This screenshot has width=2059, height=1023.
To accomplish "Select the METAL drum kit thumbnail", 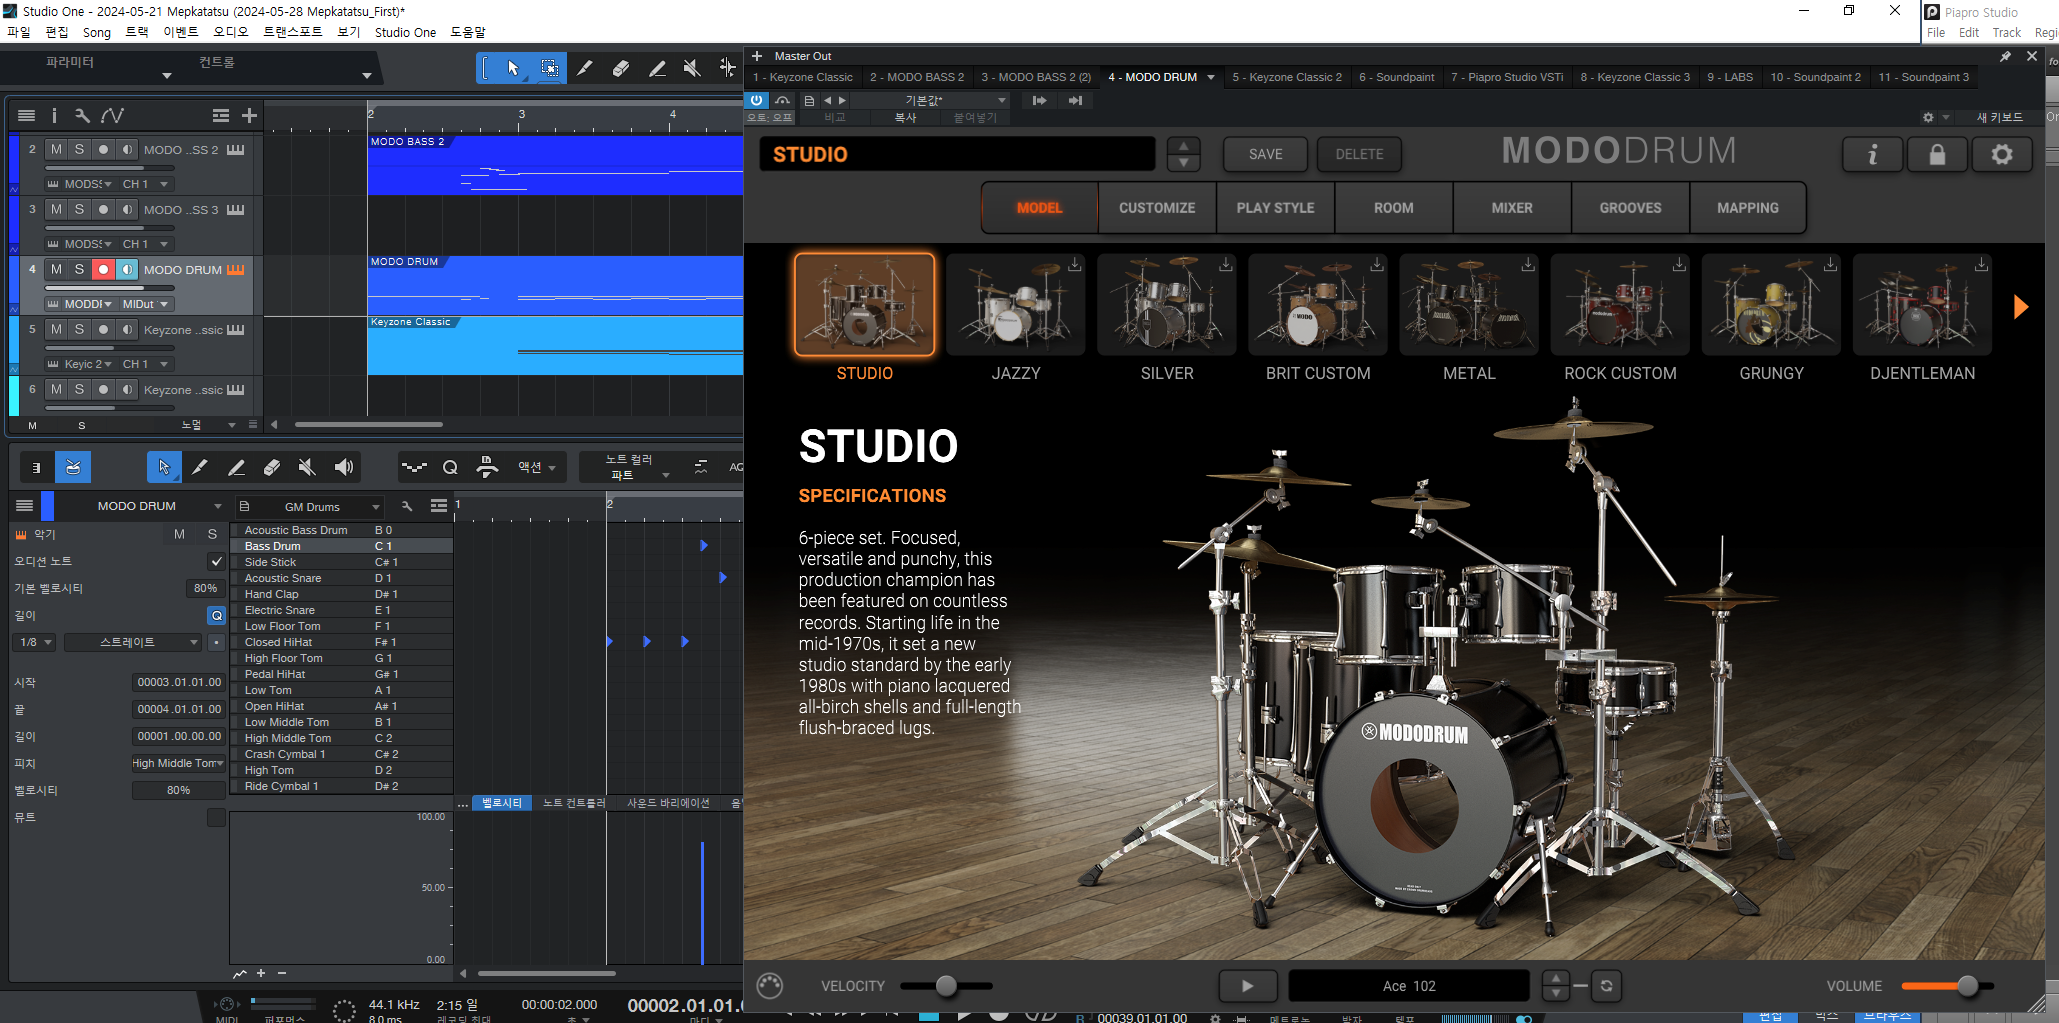I will 1469,304.
